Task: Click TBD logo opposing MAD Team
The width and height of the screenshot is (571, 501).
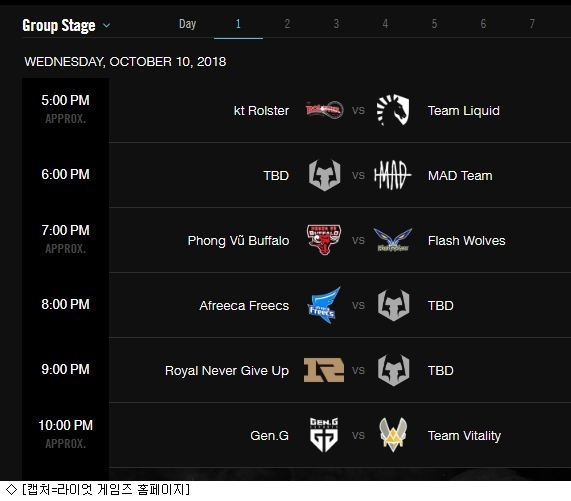Action: pyautogui.click(x=324, y=175)
